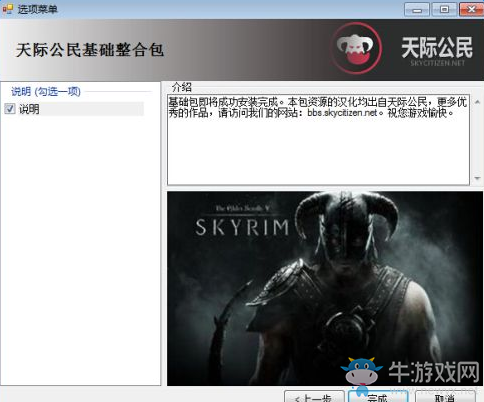Image resolution: width=484 pixels, height=402 pixels.
Task: Close the 选项菜单 window
Action: [471, 9]
